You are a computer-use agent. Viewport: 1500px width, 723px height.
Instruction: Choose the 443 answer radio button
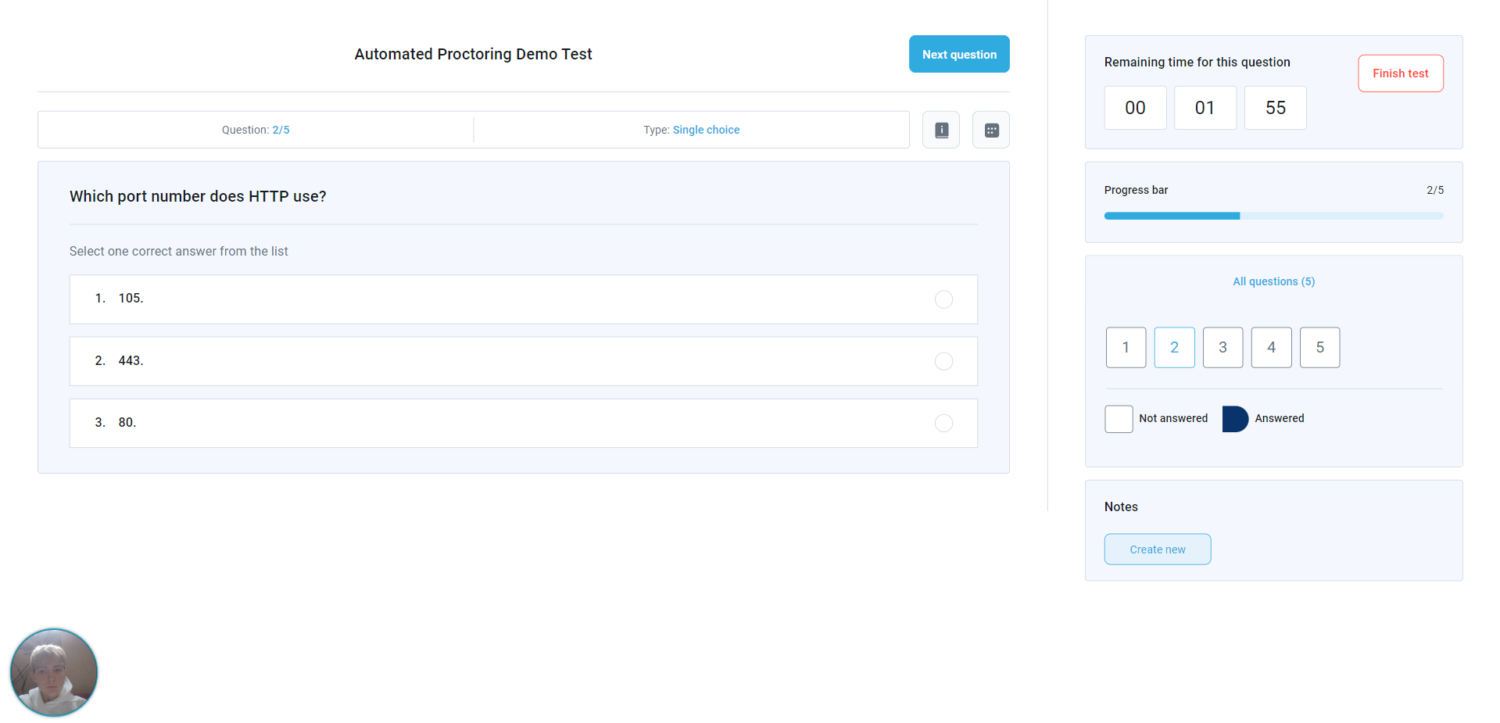click(x=943, y=361)
